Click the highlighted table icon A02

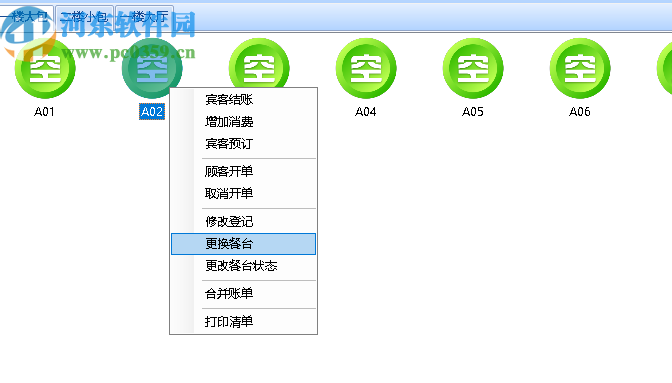[152, 69]
